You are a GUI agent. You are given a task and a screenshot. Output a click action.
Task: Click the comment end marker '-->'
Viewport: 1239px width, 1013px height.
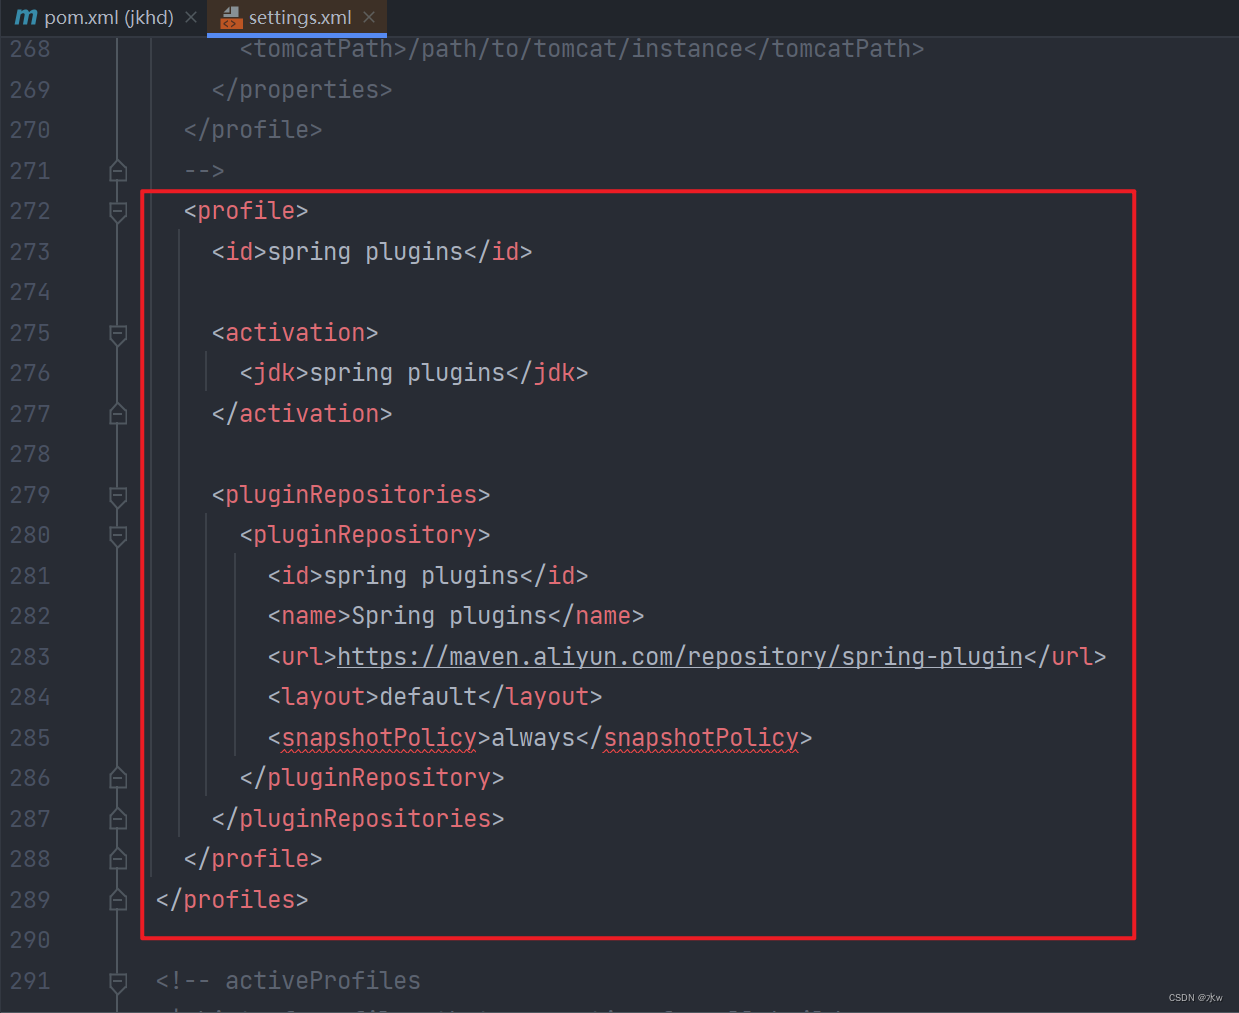[204, 171]
